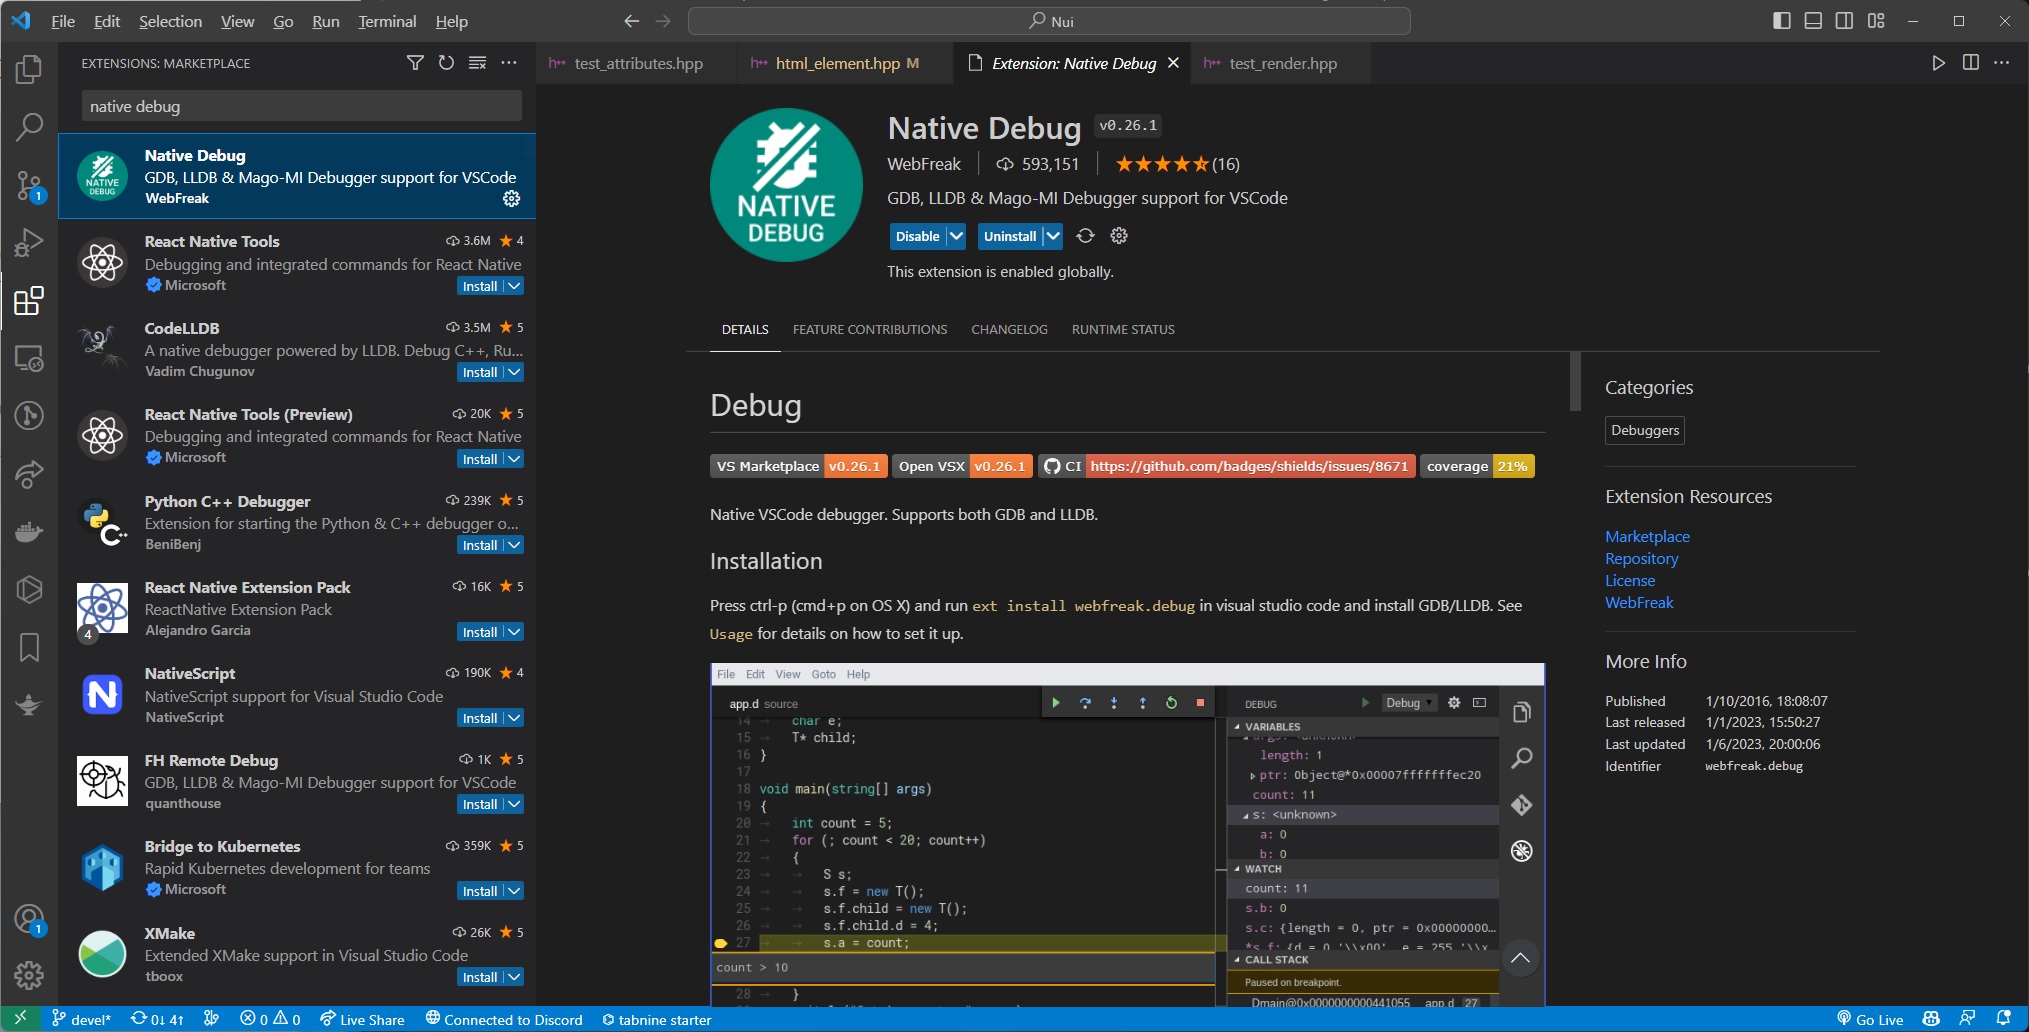This screenshot has height=1032, width=2029.
Task: Open install dropdown for Python C++ Debugger
Action: (514, 545)
